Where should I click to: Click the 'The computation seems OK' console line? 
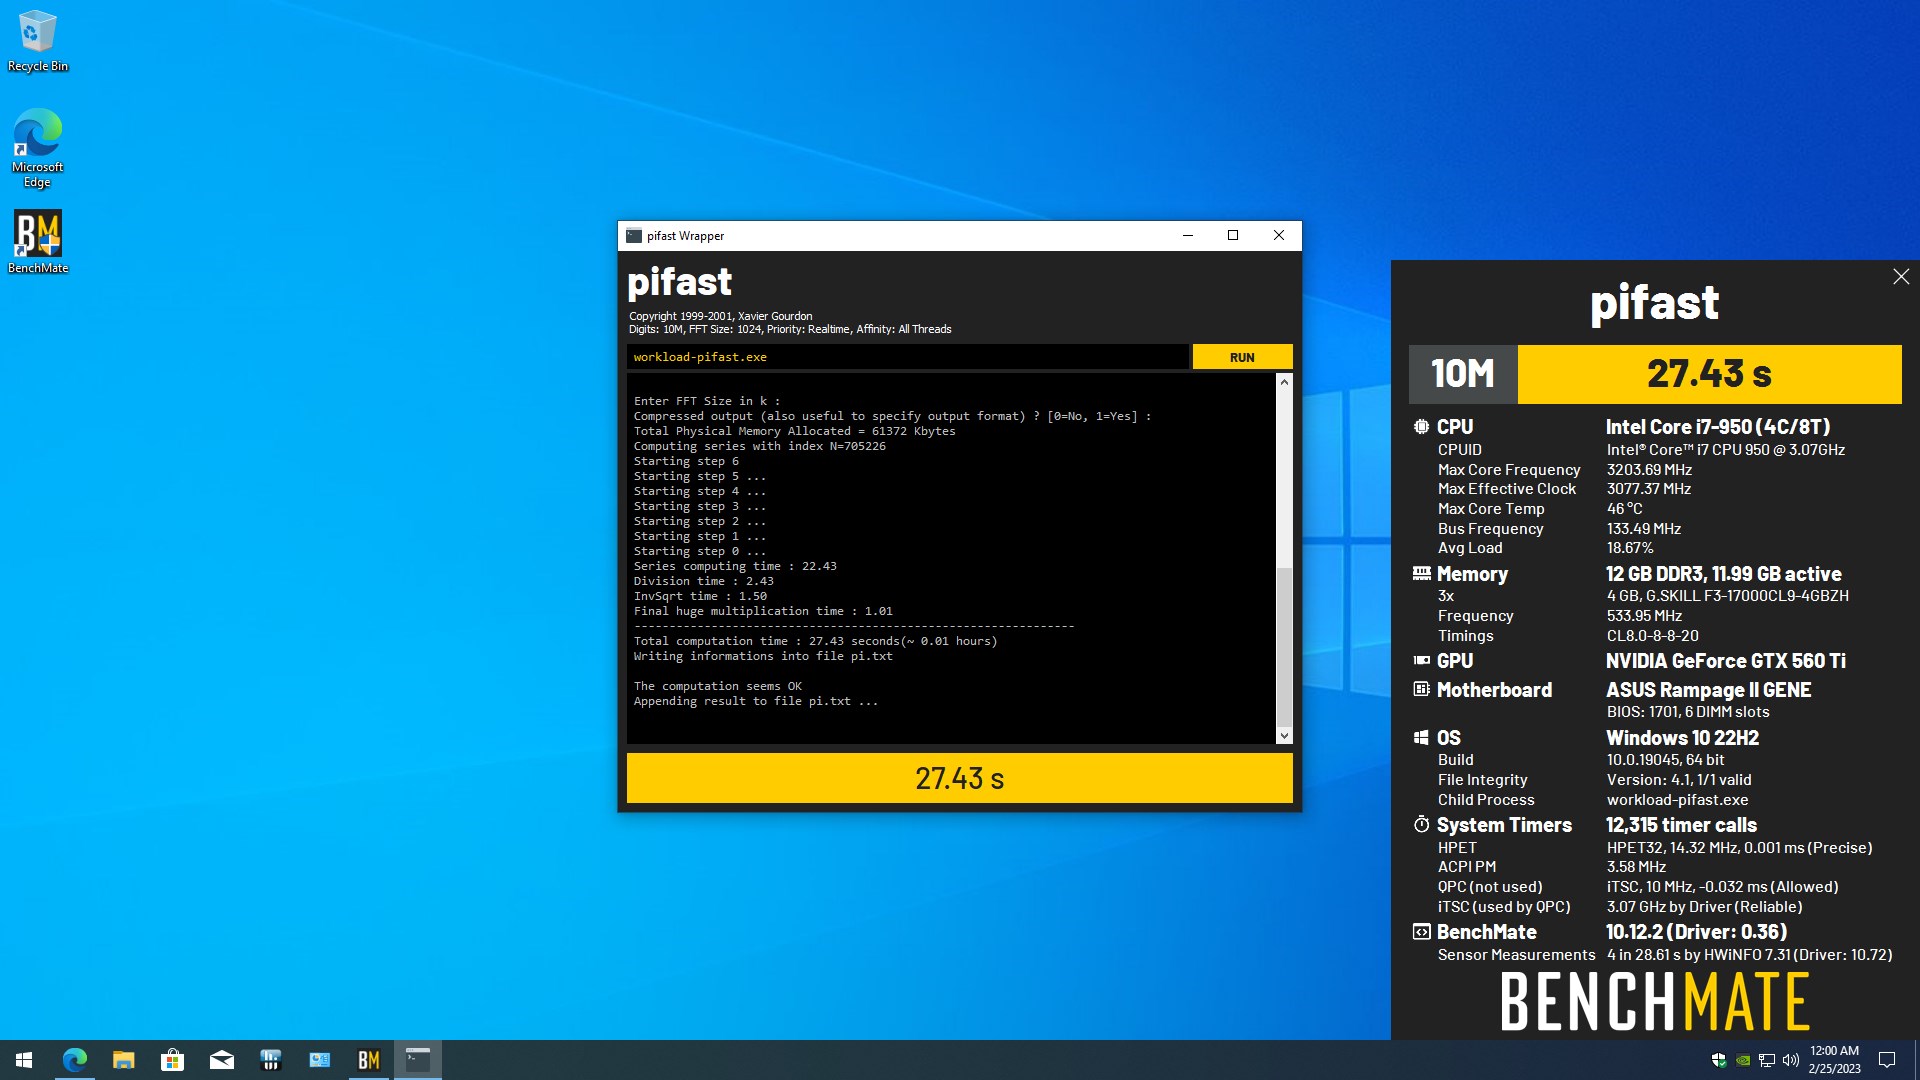pos(717,686)
